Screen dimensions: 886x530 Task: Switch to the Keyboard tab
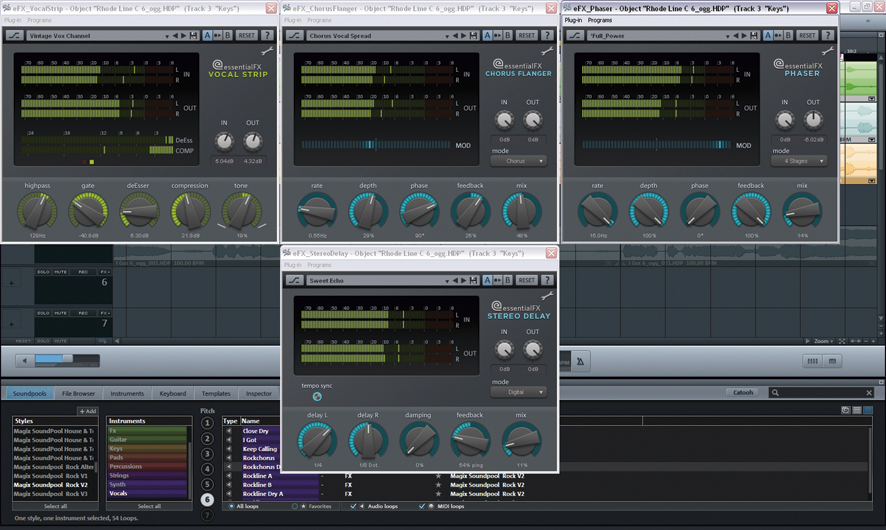(x=173, y=393)
